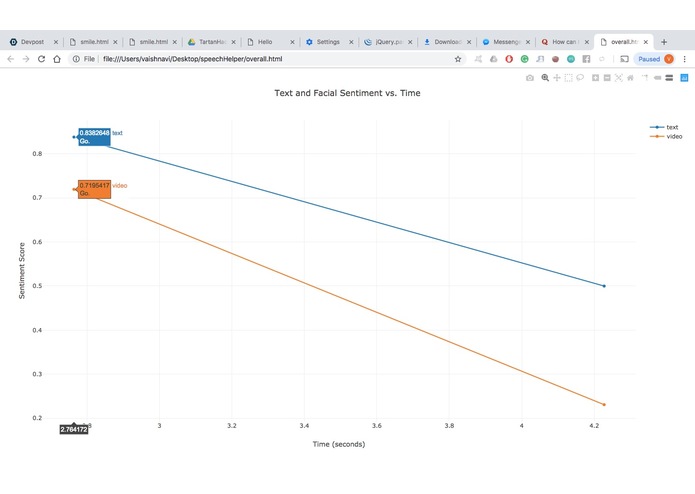Autoscale the plot axes
This screenshot has height=494, width=695.
pyautogui.click(x=619, y=78)
